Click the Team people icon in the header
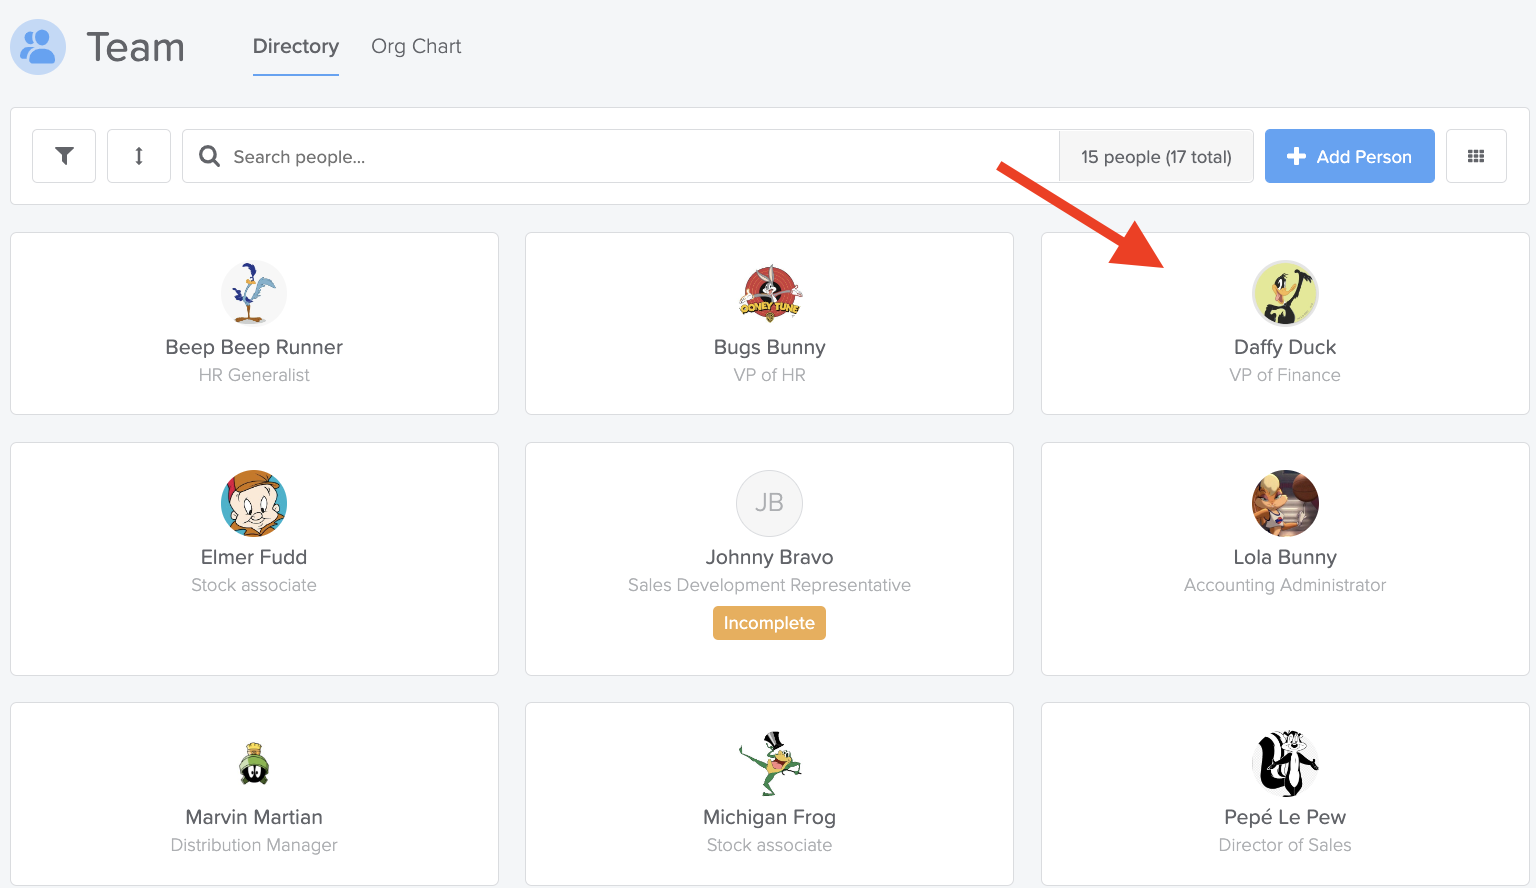This screenshot has width=1536, height=888. click(37, 46)
